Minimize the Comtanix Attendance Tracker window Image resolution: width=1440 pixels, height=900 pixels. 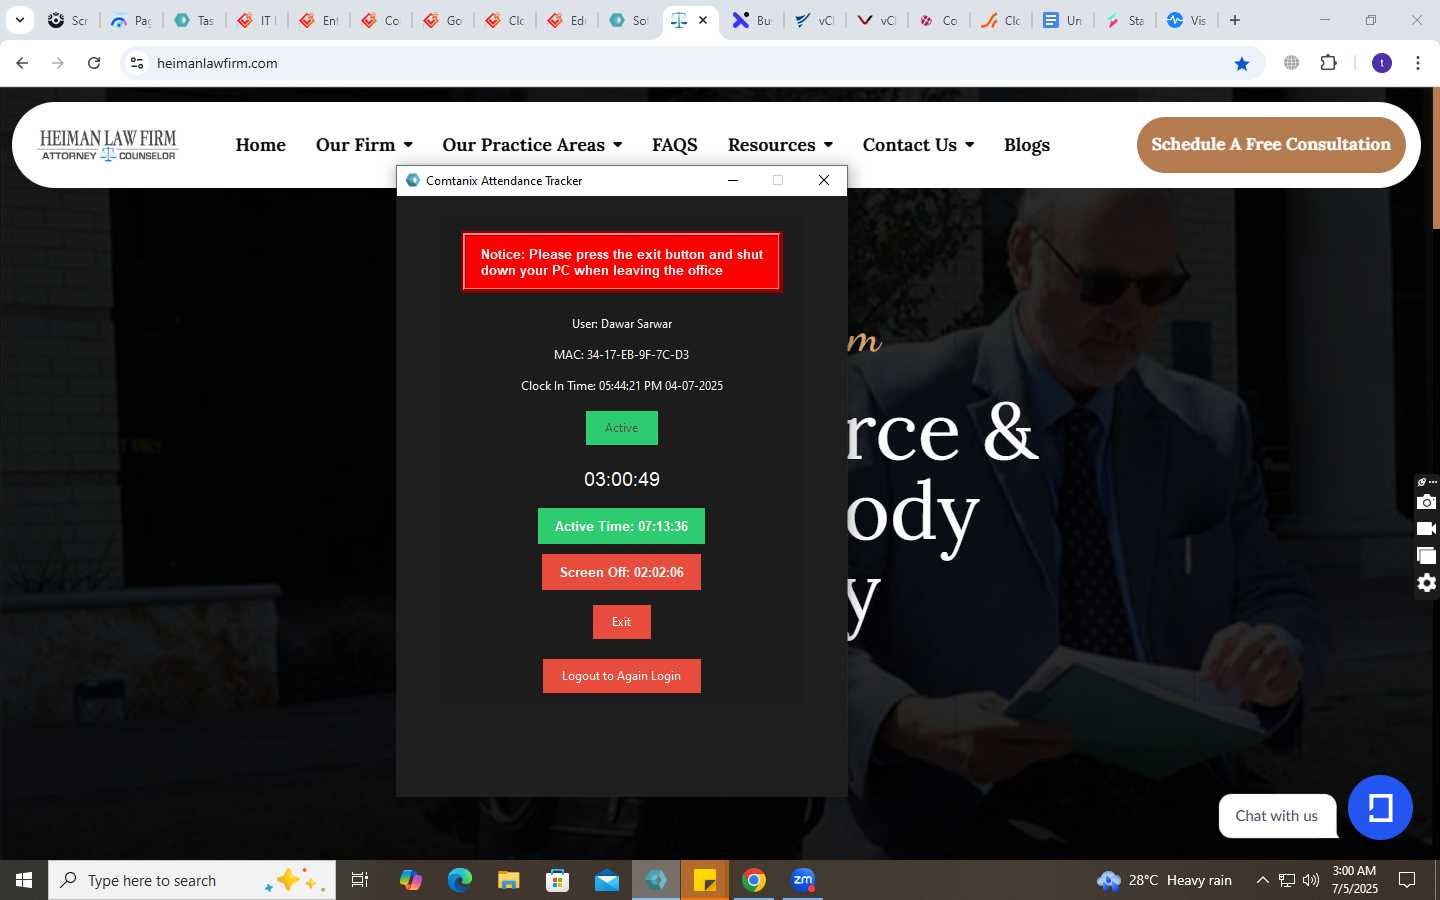tap(732, 180)
